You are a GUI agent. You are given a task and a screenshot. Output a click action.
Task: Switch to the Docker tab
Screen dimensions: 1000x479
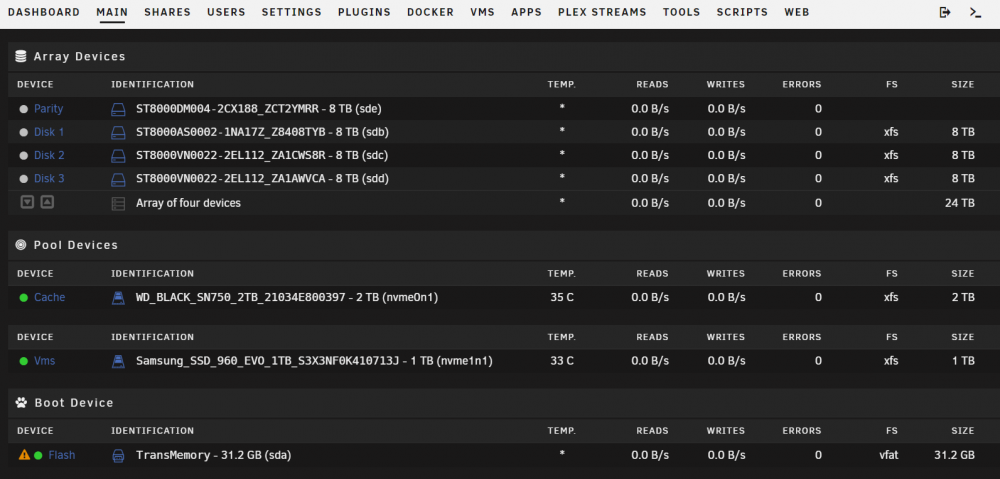click(x=430, y=12)
